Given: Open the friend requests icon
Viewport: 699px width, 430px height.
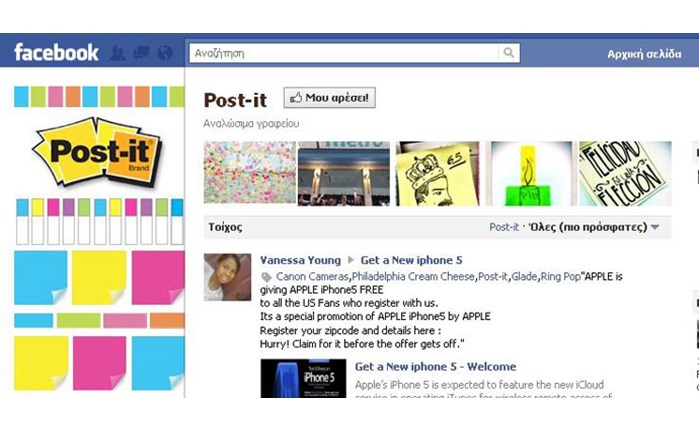Looking at the screenshot, I should point(117,53).
